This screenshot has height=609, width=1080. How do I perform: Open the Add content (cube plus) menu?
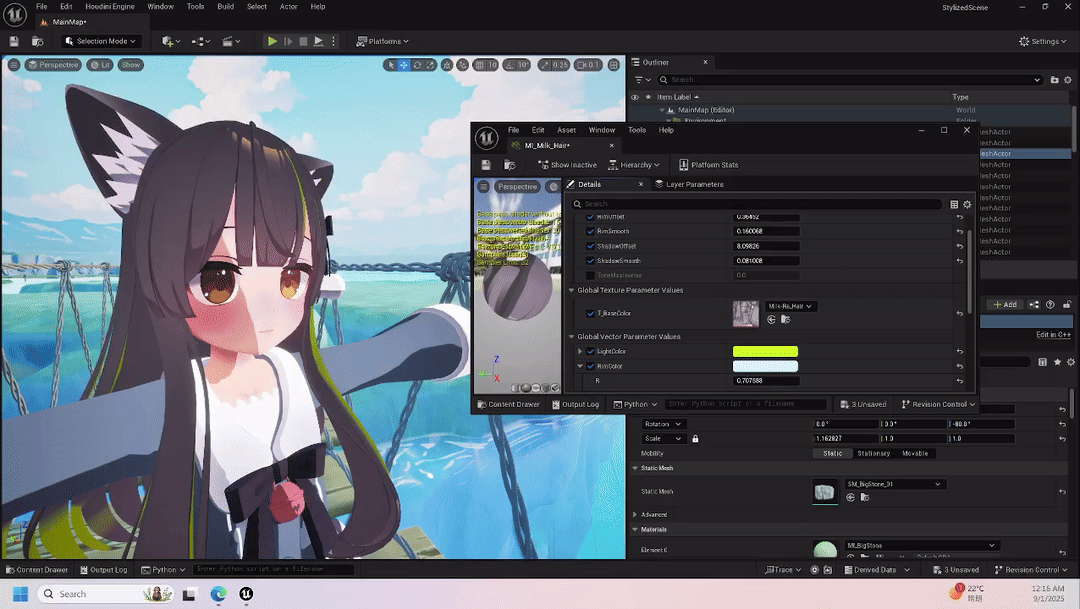pyautogui.click(x=170, y=41)
